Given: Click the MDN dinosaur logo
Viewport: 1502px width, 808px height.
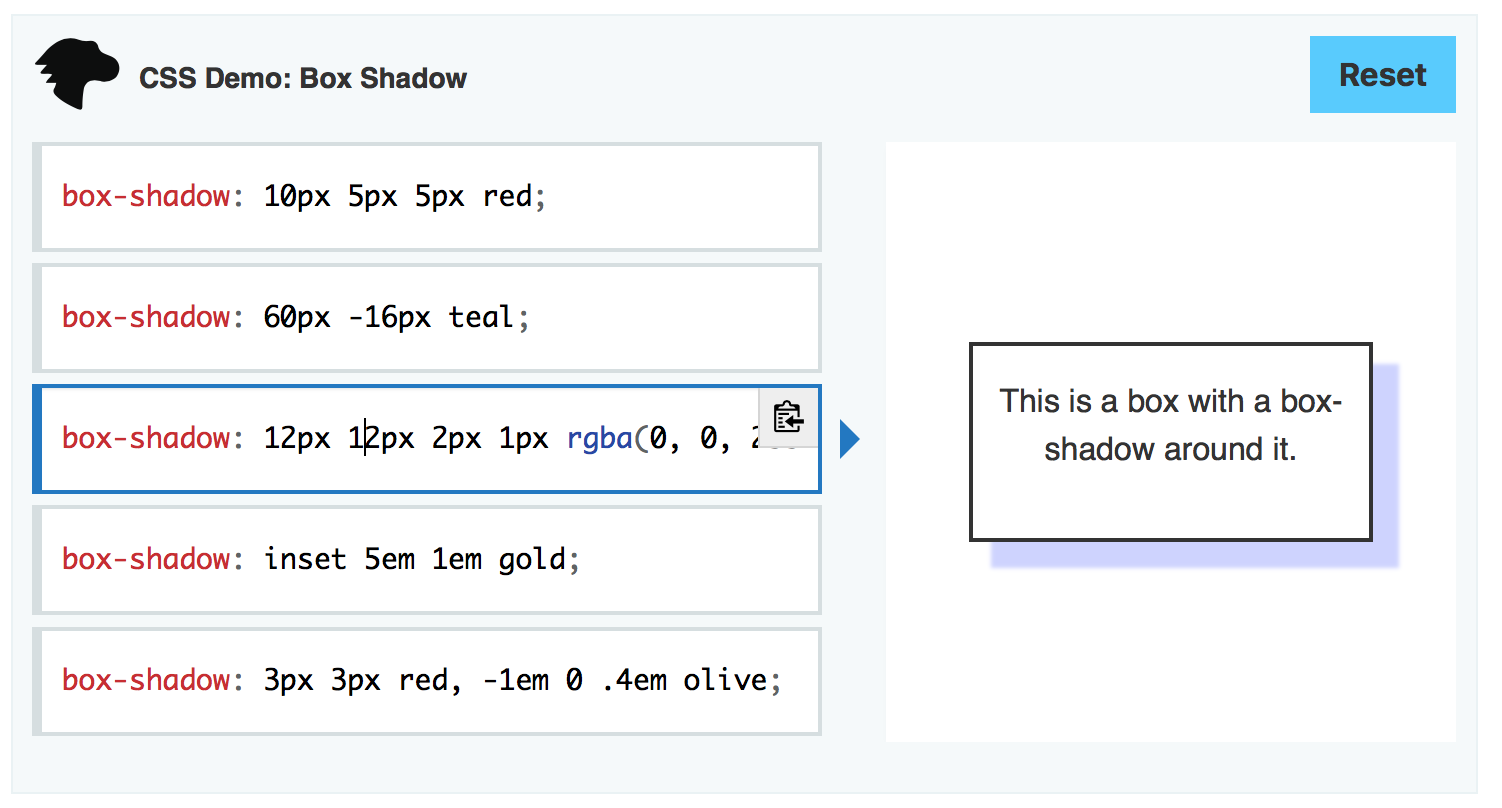Looking at the screenshot, I should click(x=76, y=75).
